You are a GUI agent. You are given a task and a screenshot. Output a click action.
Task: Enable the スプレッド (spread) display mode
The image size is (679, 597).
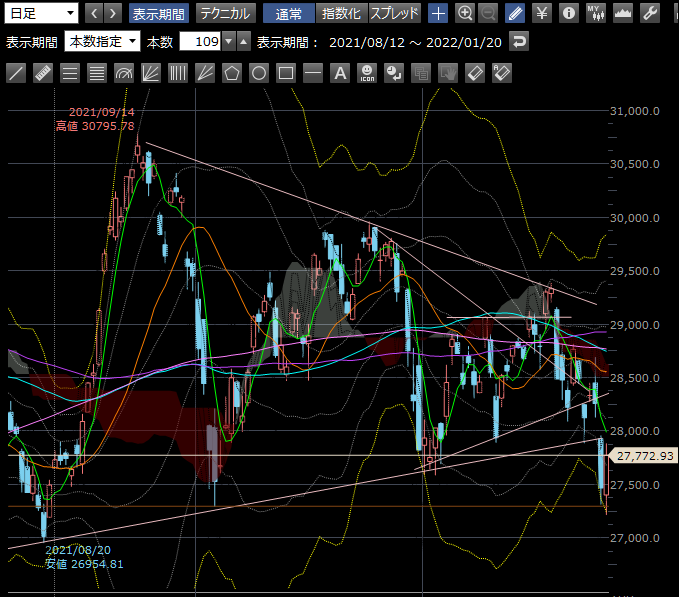[x=395, y=13]
